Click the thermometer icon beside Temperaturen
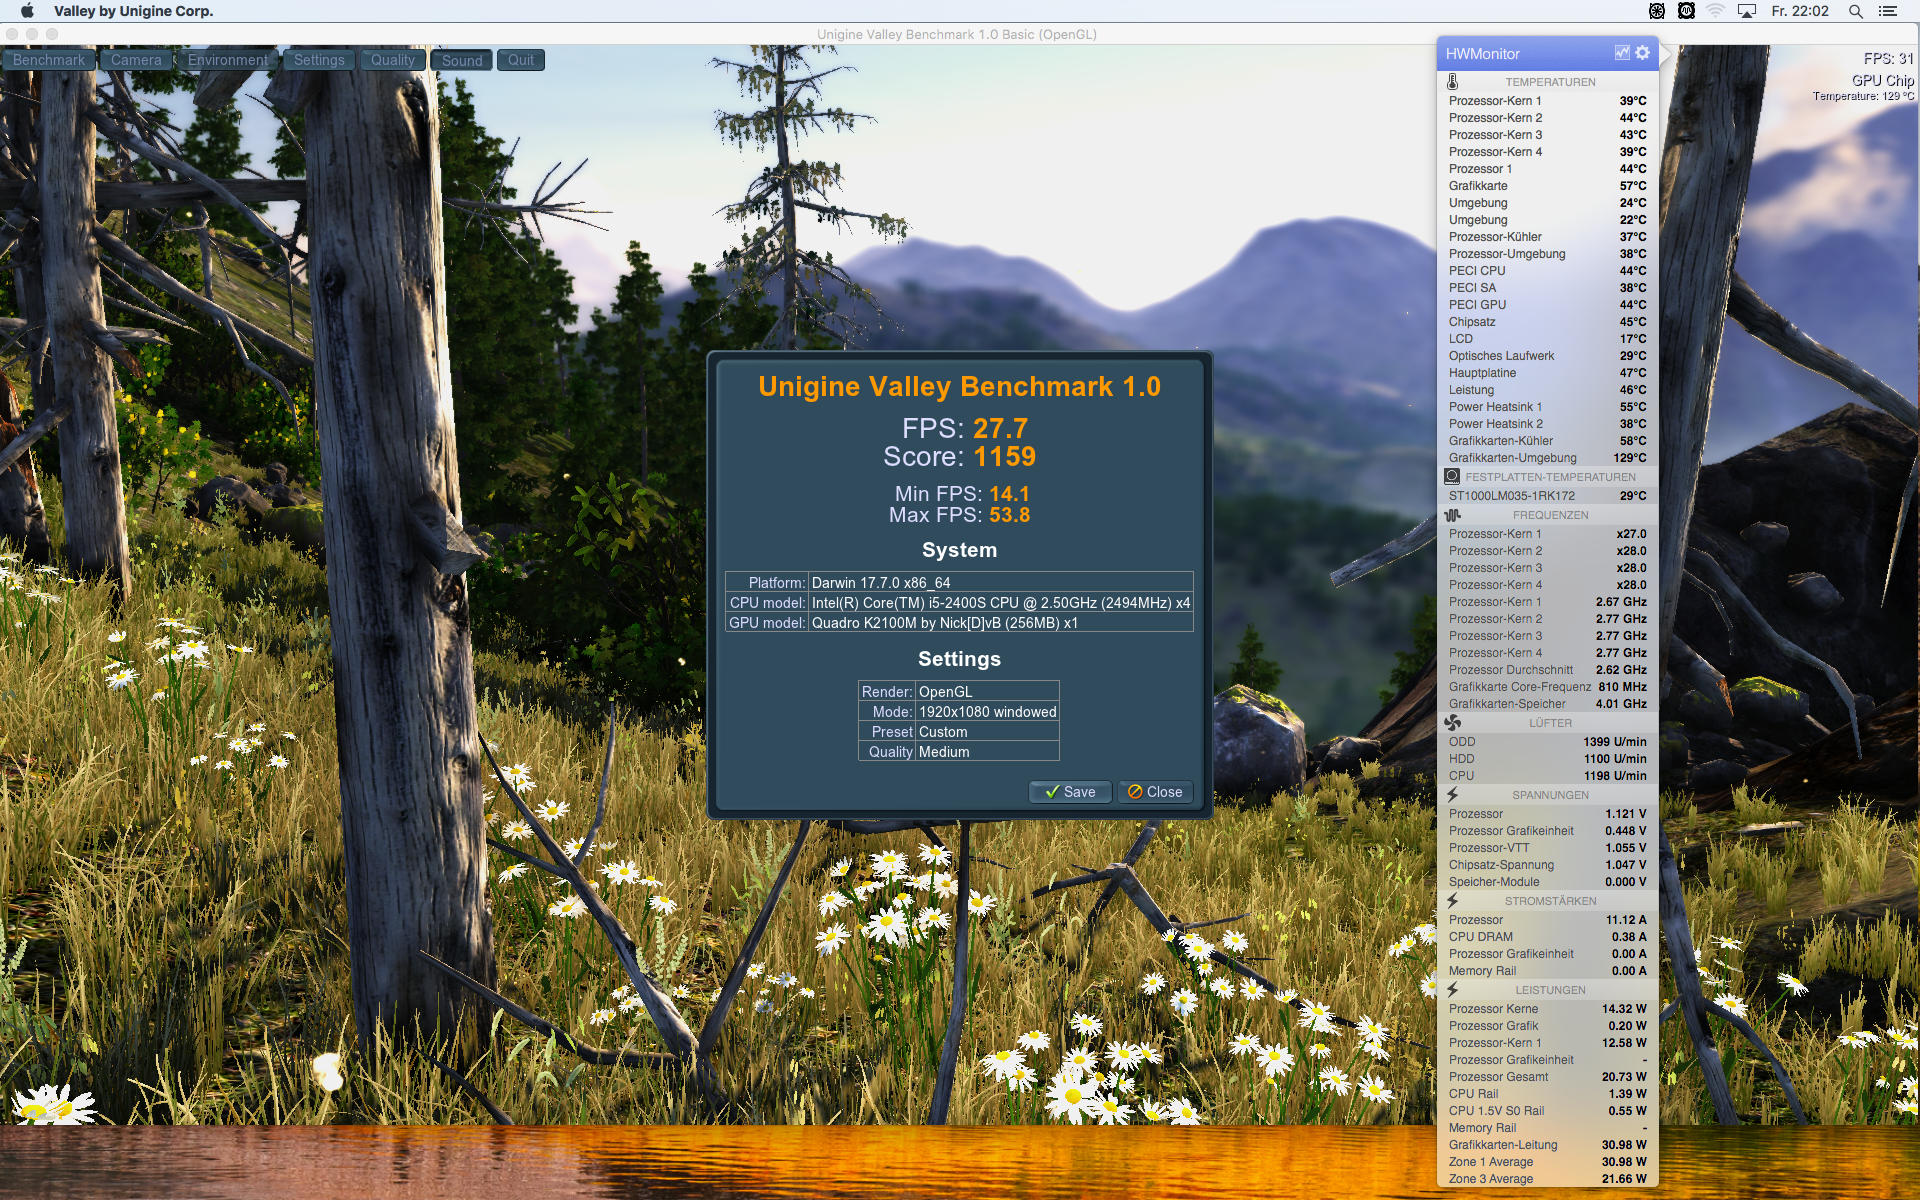This screenshot has width=1920, height=1200. [1453, 82]
